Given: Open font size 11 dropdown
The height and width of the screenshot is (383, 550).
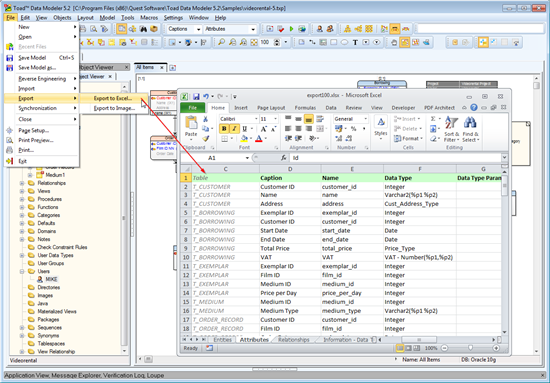Looking at the screenshot, I should 275,119.
